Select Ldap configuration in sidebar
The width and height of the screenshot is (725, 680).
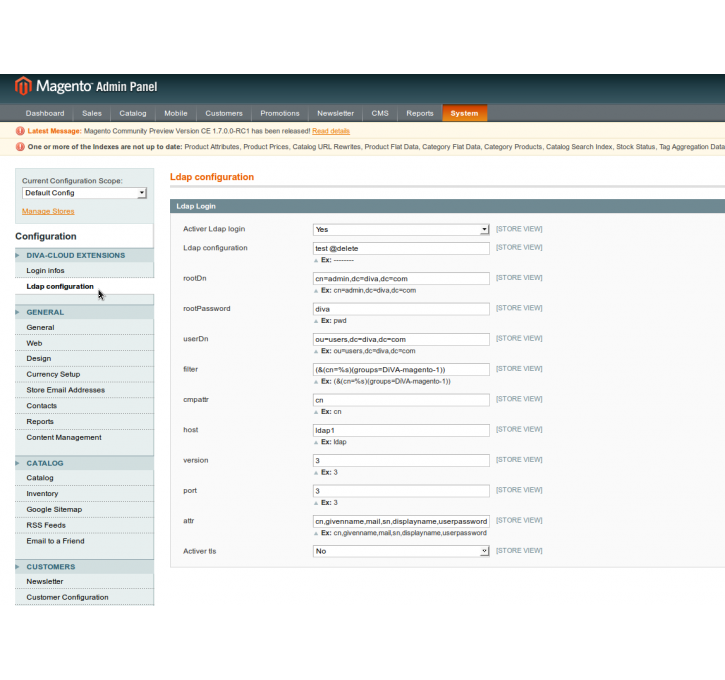(x=60, y=286)
